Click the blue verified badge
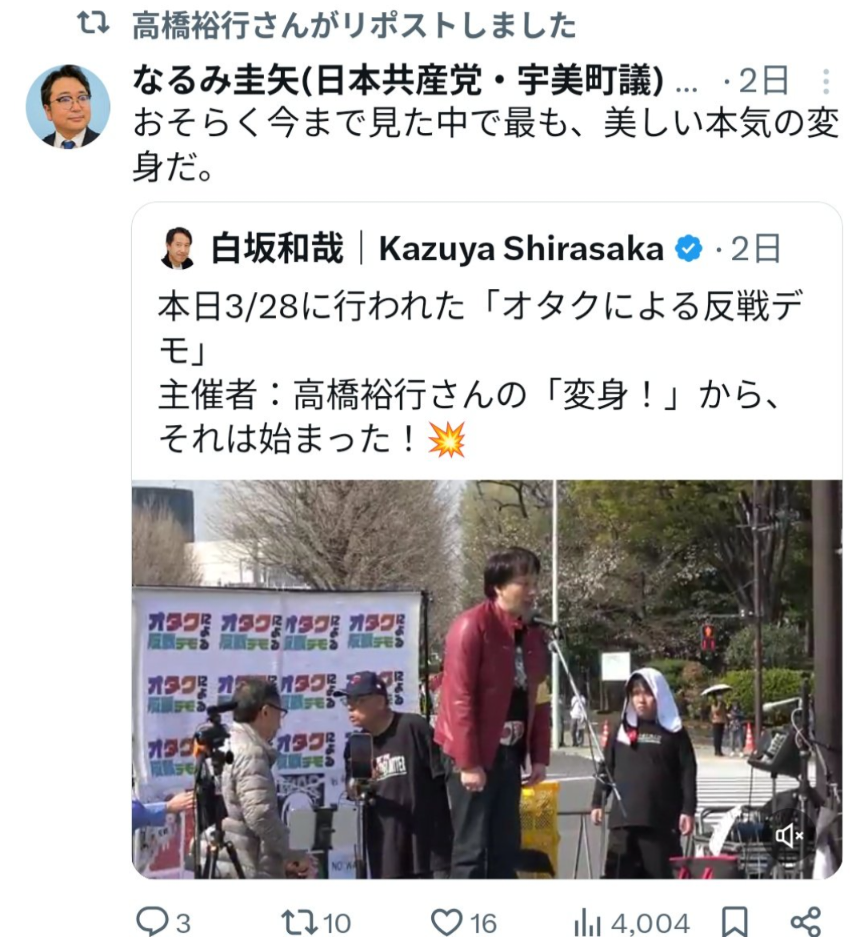This screenshot has width=864, height=937. (689, 248)
